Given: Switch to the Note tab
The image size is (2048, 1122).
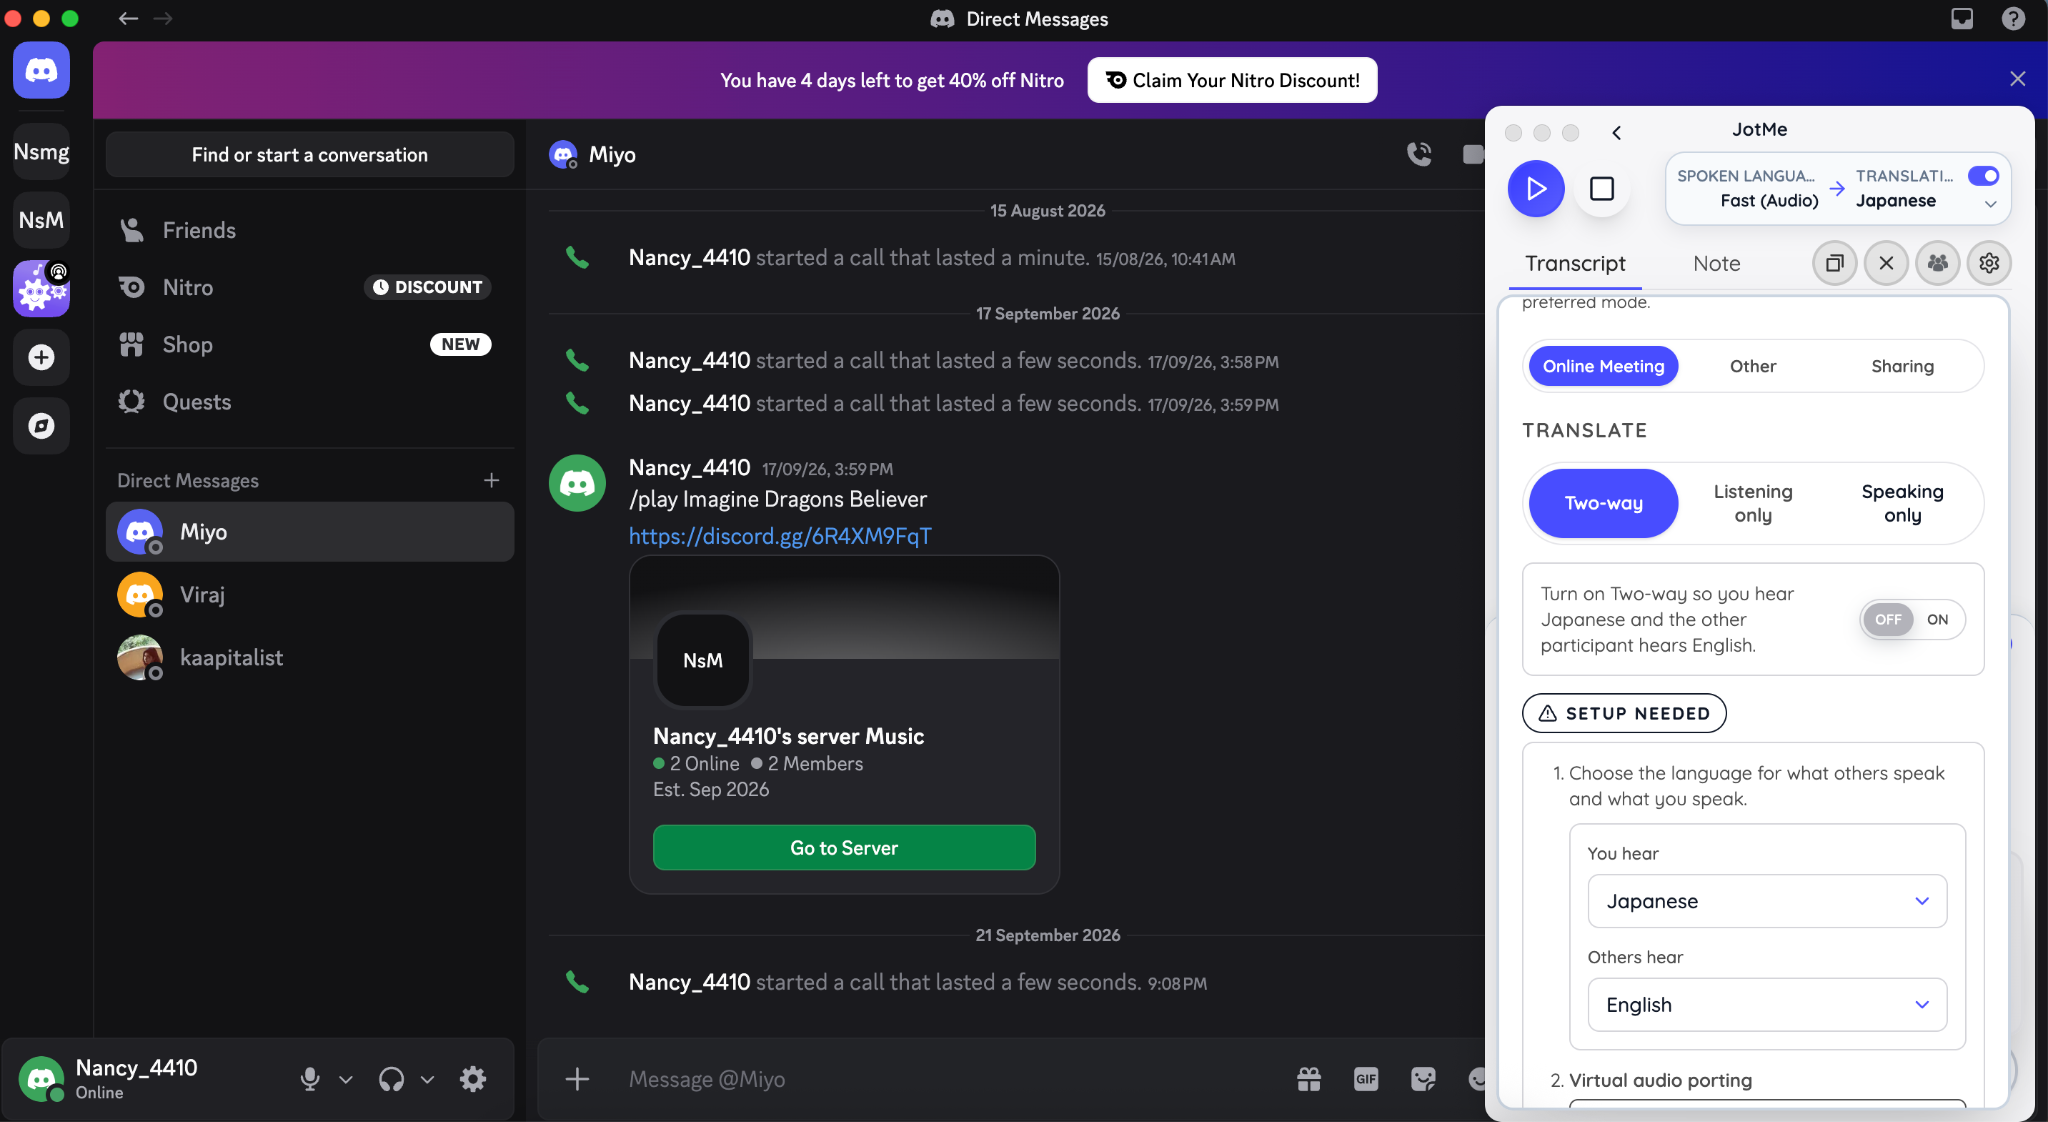Looking at the screenshot, I should (x=1716, y=263).
